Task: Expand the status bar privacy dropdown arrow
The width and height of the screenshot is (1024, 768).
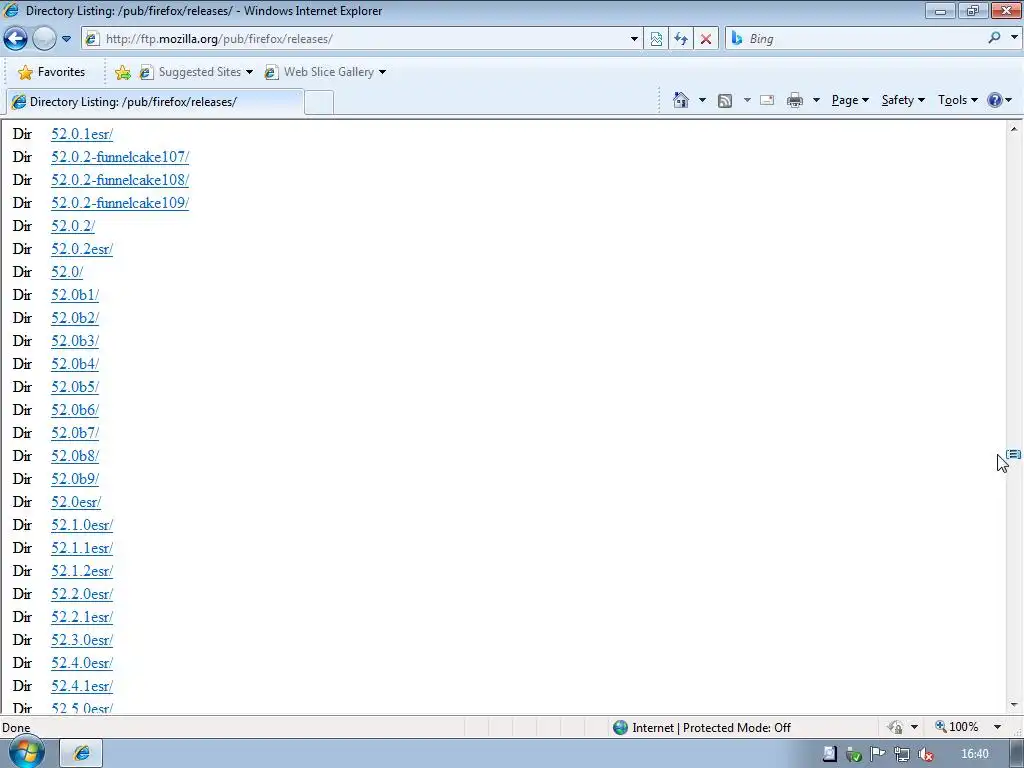Action: click(914, 727)
